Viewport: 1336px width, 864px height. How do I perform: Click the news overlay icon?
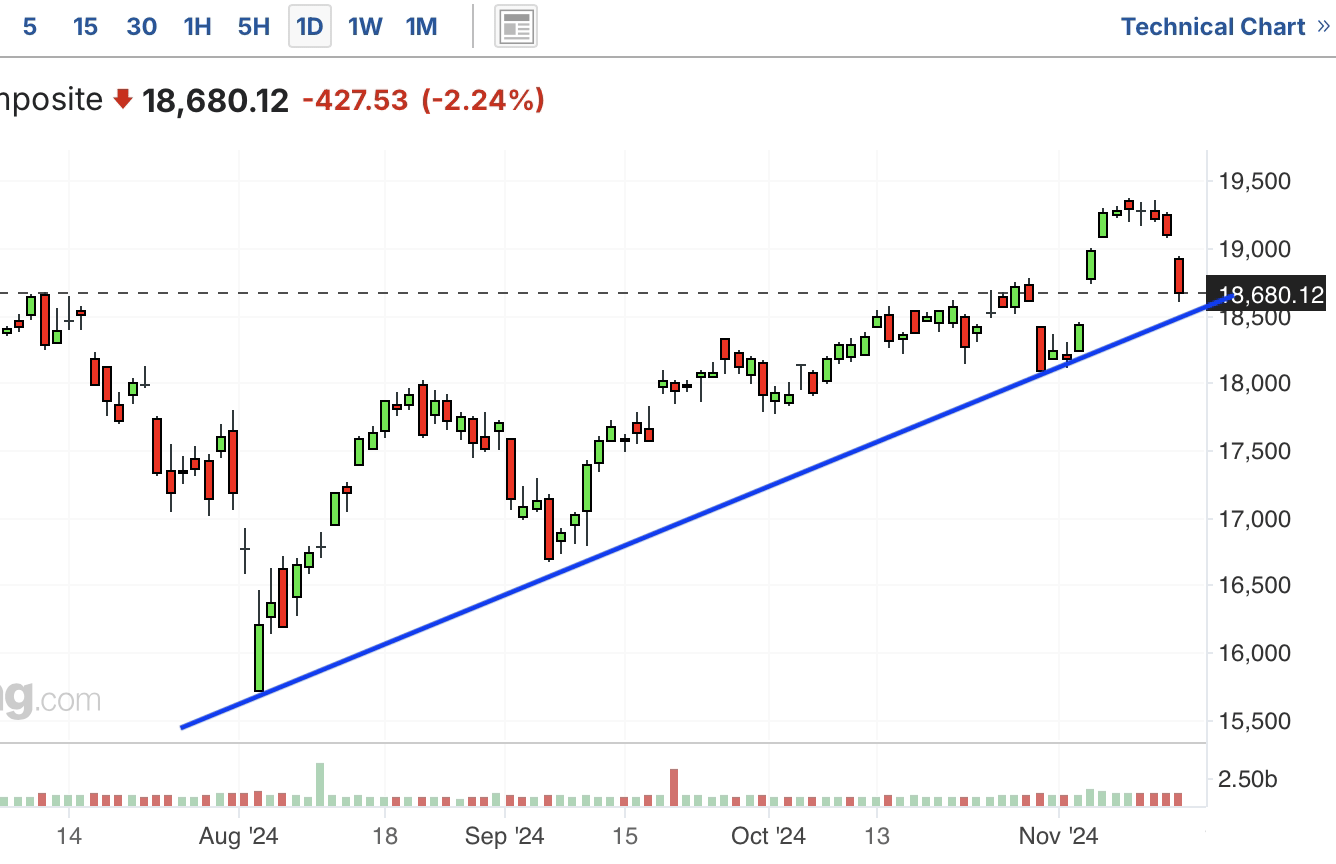[516, 27]
